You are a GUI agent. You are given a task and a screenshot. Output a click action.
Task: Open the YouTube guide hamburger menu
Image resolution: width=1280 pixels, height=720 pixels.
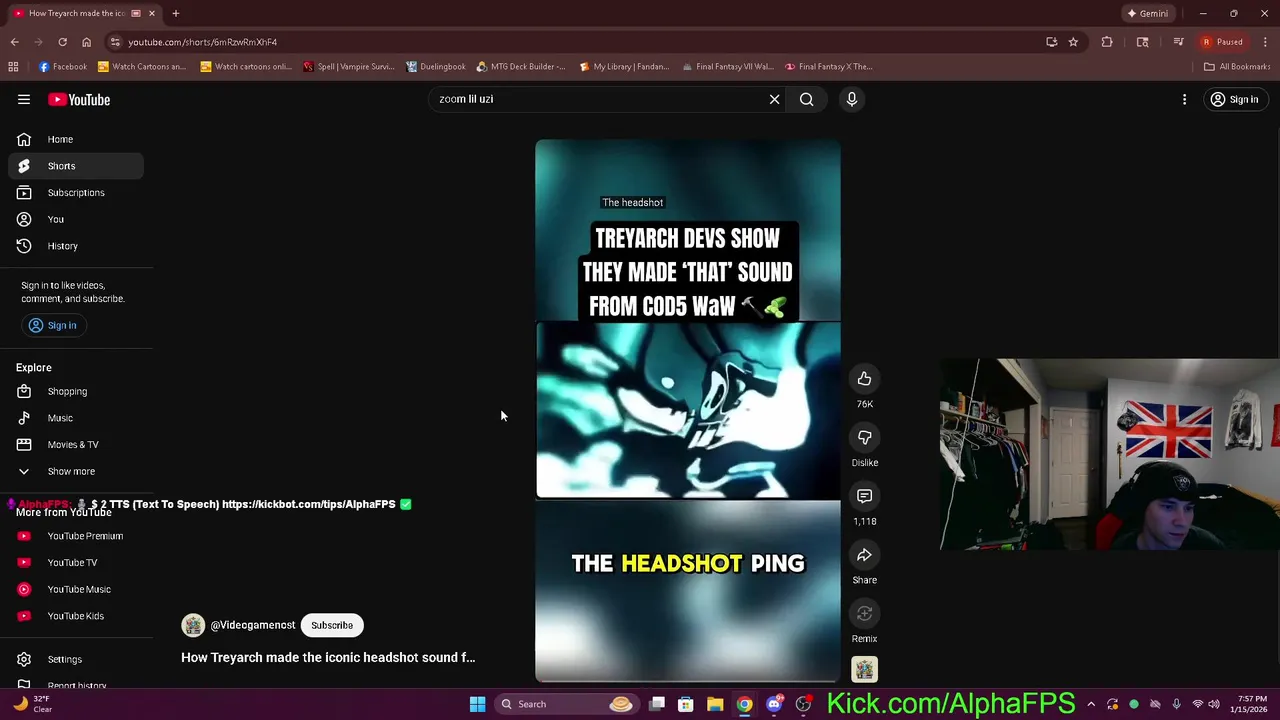[x=24, y=99]
